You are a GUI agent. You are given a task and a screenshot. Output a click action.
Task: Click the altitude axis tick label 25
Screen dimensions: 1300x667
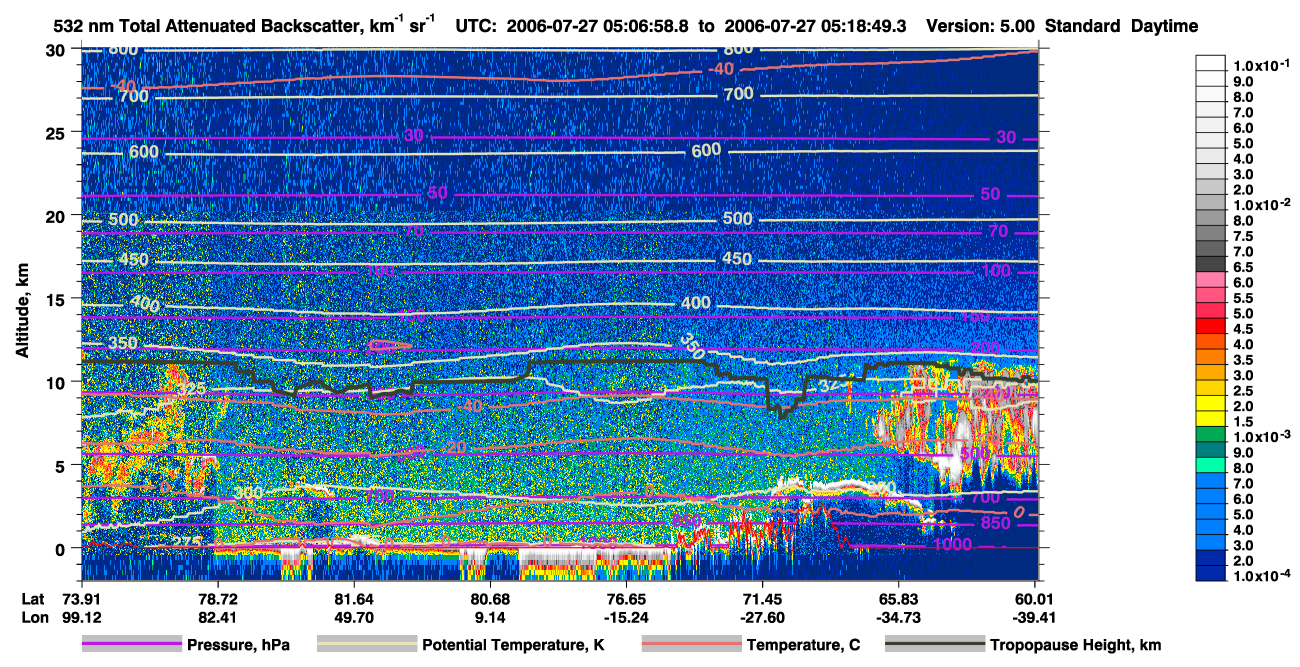point(57,132)
